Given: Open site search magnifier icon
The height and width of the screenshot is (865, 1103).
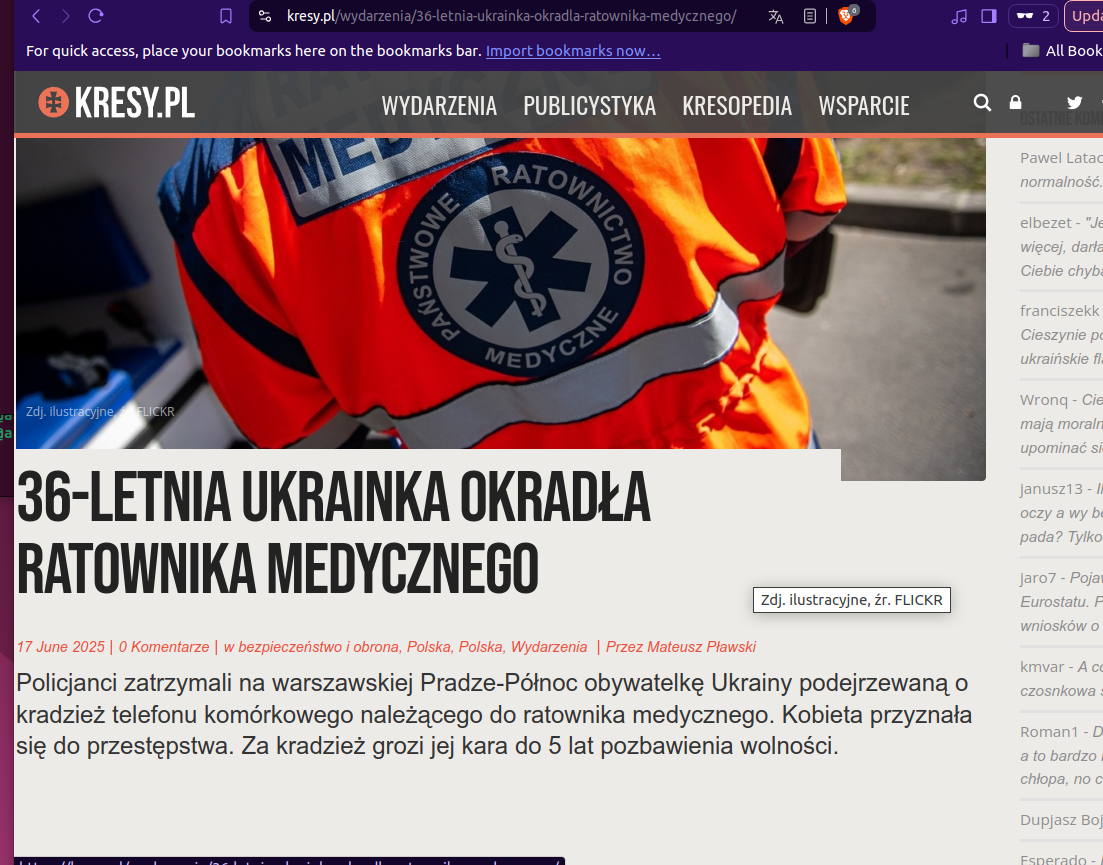Looking at the screenshot, I should 983,103.
